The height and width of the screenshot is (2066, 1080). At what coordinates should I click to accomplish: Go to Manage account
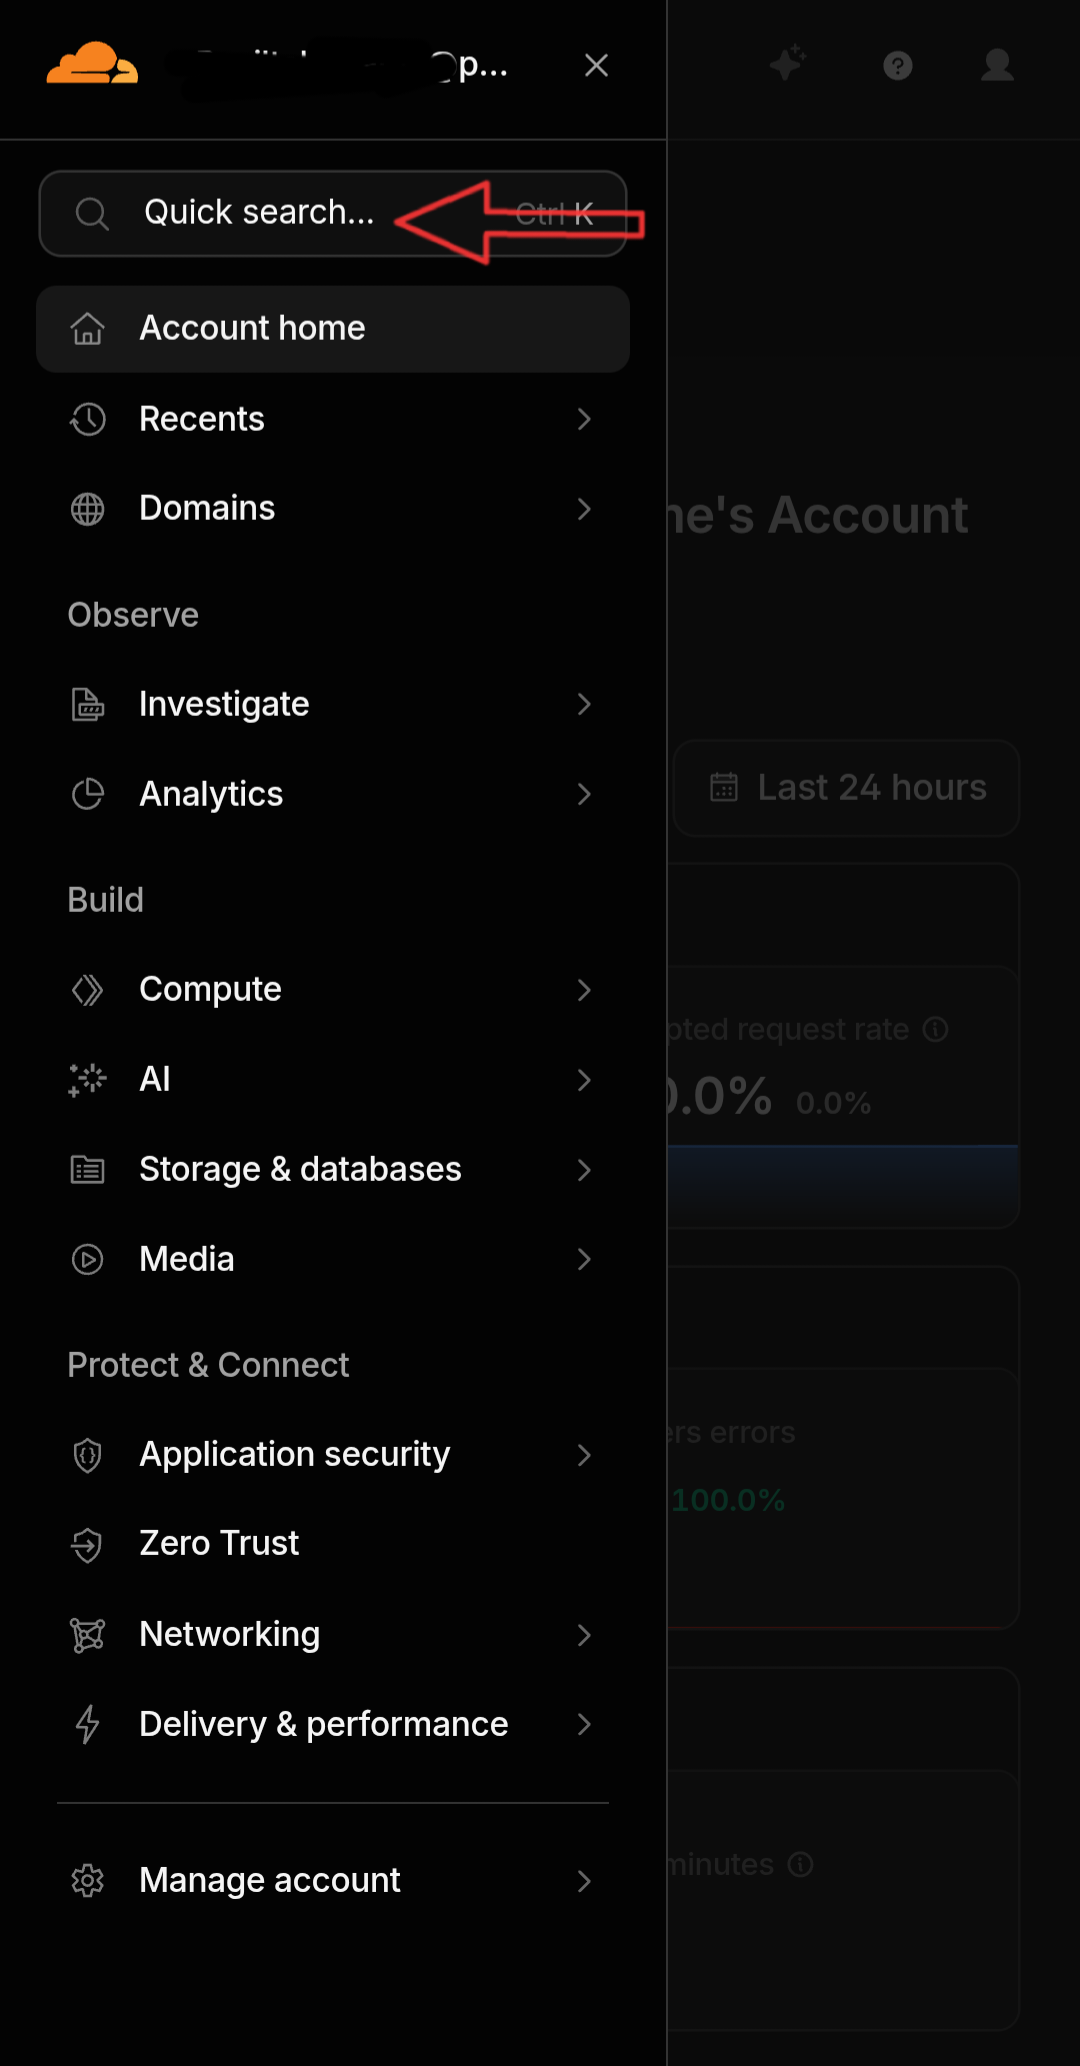coord(333,1880)
